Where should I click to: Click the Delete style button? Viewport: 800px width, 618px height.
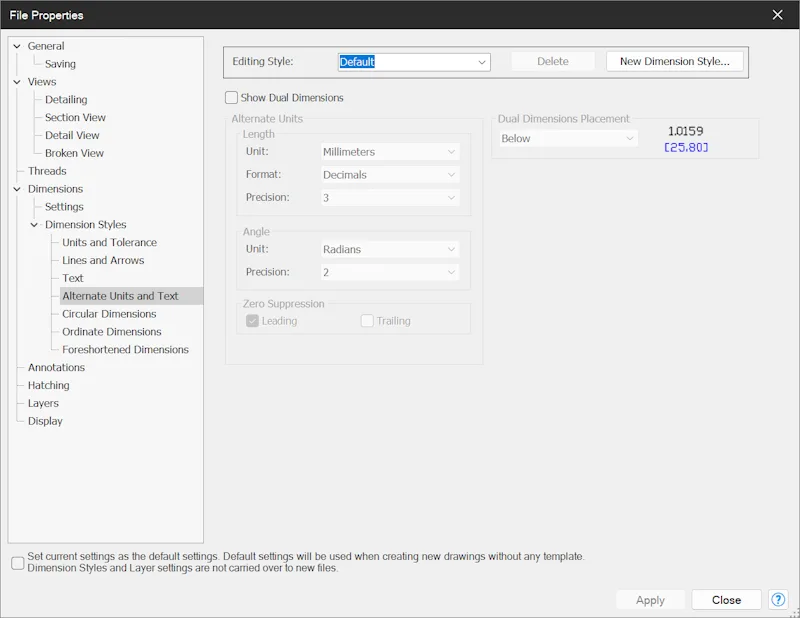click(553, 61)
